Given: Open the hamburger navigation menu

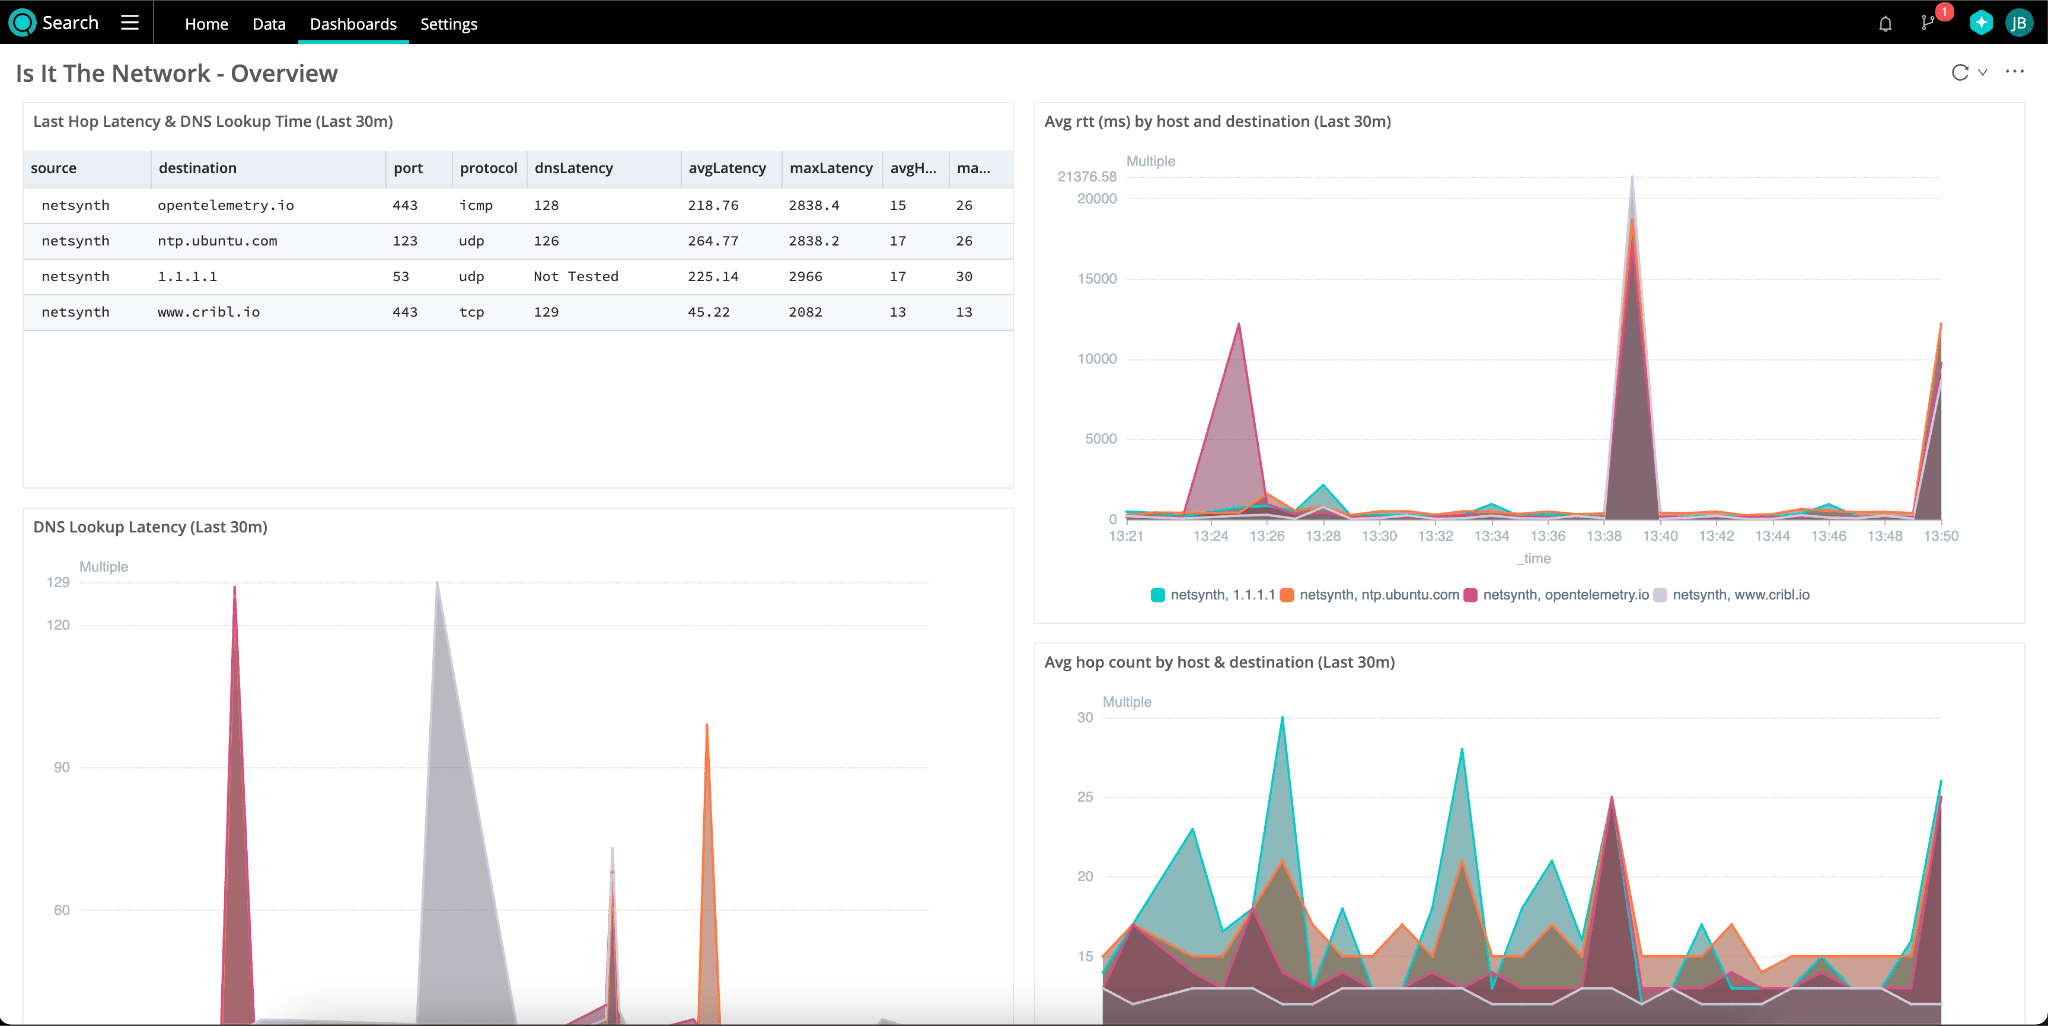Looking at the screenshot, I should pyautogui.click(x=130, y=23).
